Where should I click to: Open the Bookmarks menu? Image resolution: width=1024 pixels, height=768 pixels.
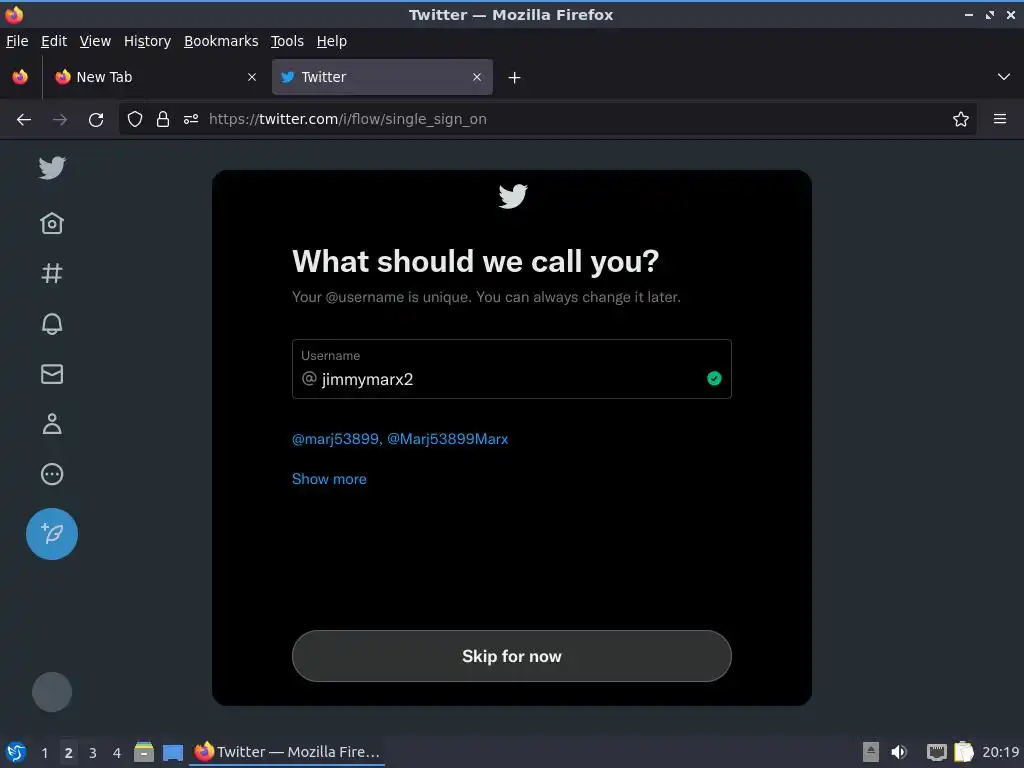tap(221, 41)
